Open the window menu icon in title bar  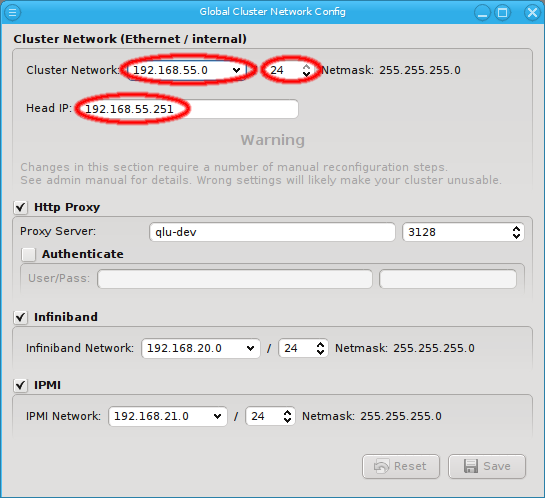click(x=13, y=13)
